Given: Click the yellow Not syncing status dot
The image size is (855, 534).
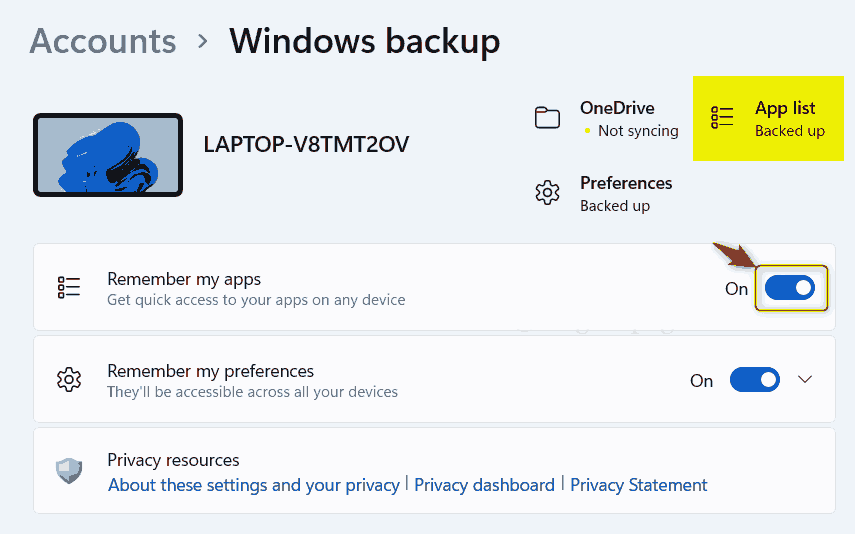Looking at the screenshot, I should point(587,131).
